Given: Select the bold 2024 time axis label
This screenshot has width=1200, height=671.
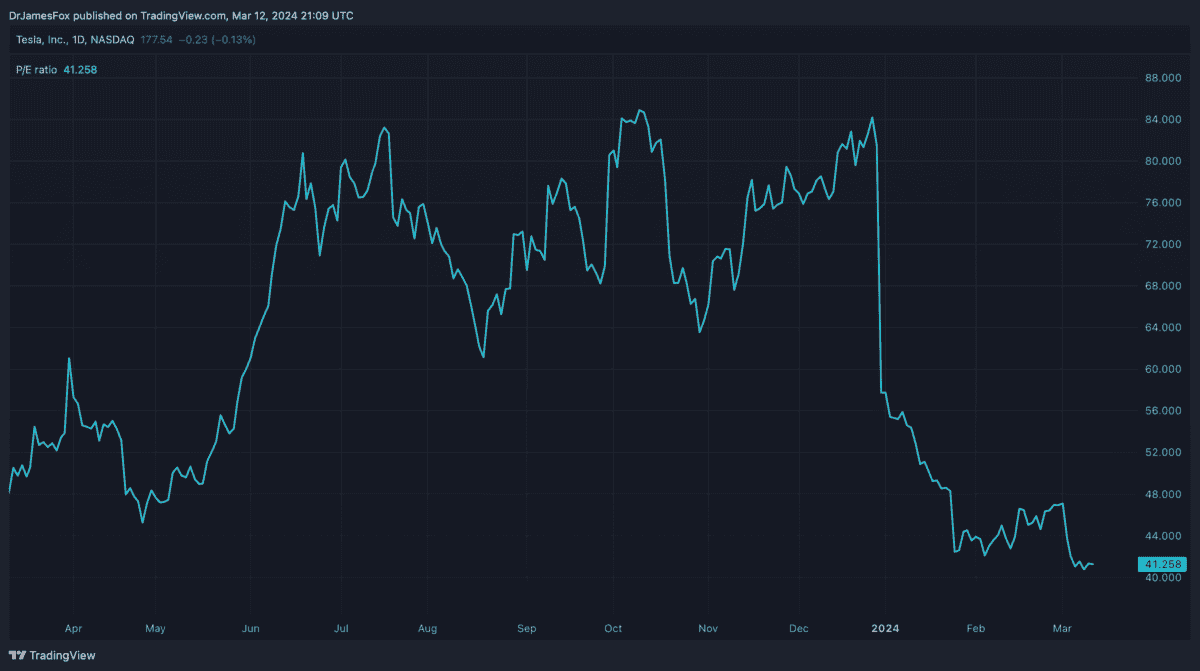Looking at the screenshot, I should (885, 629).
